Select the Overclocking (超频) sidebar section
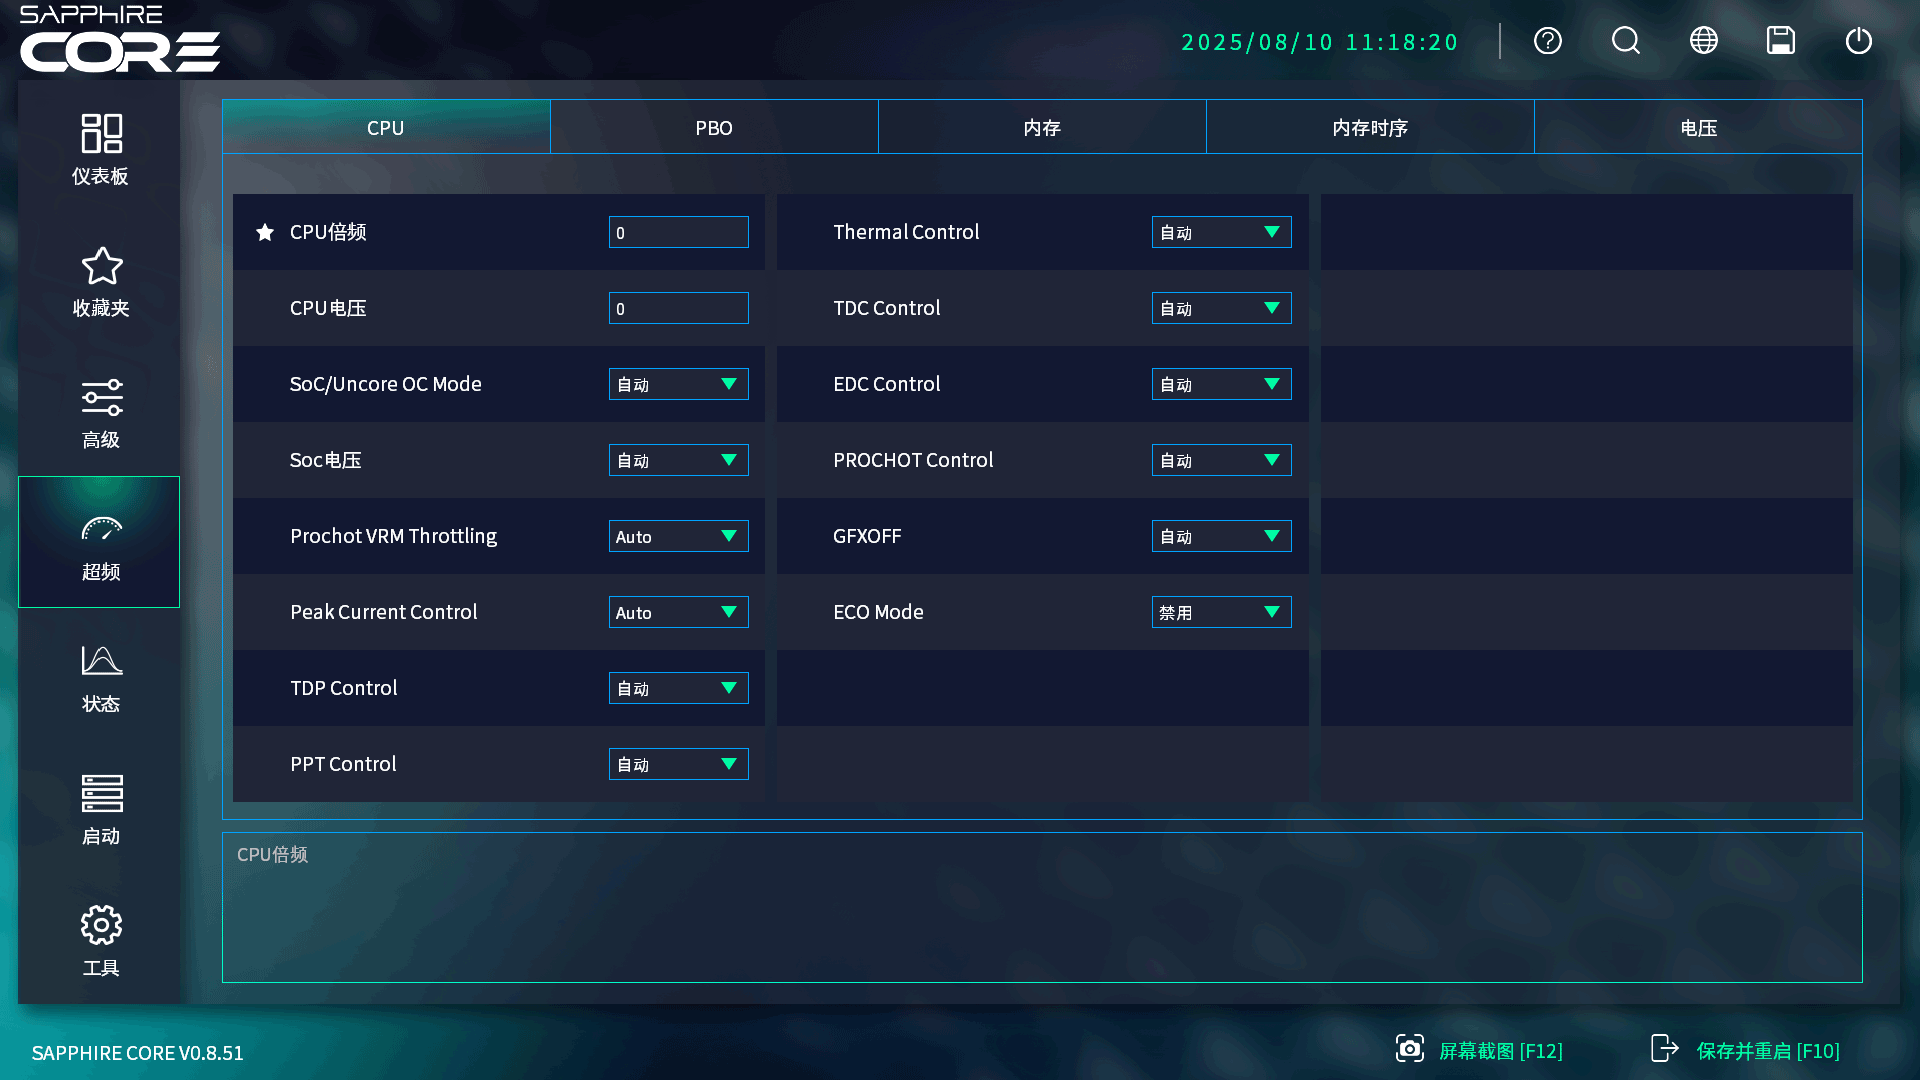The image size is (1920, 1080). coord(100,542)
